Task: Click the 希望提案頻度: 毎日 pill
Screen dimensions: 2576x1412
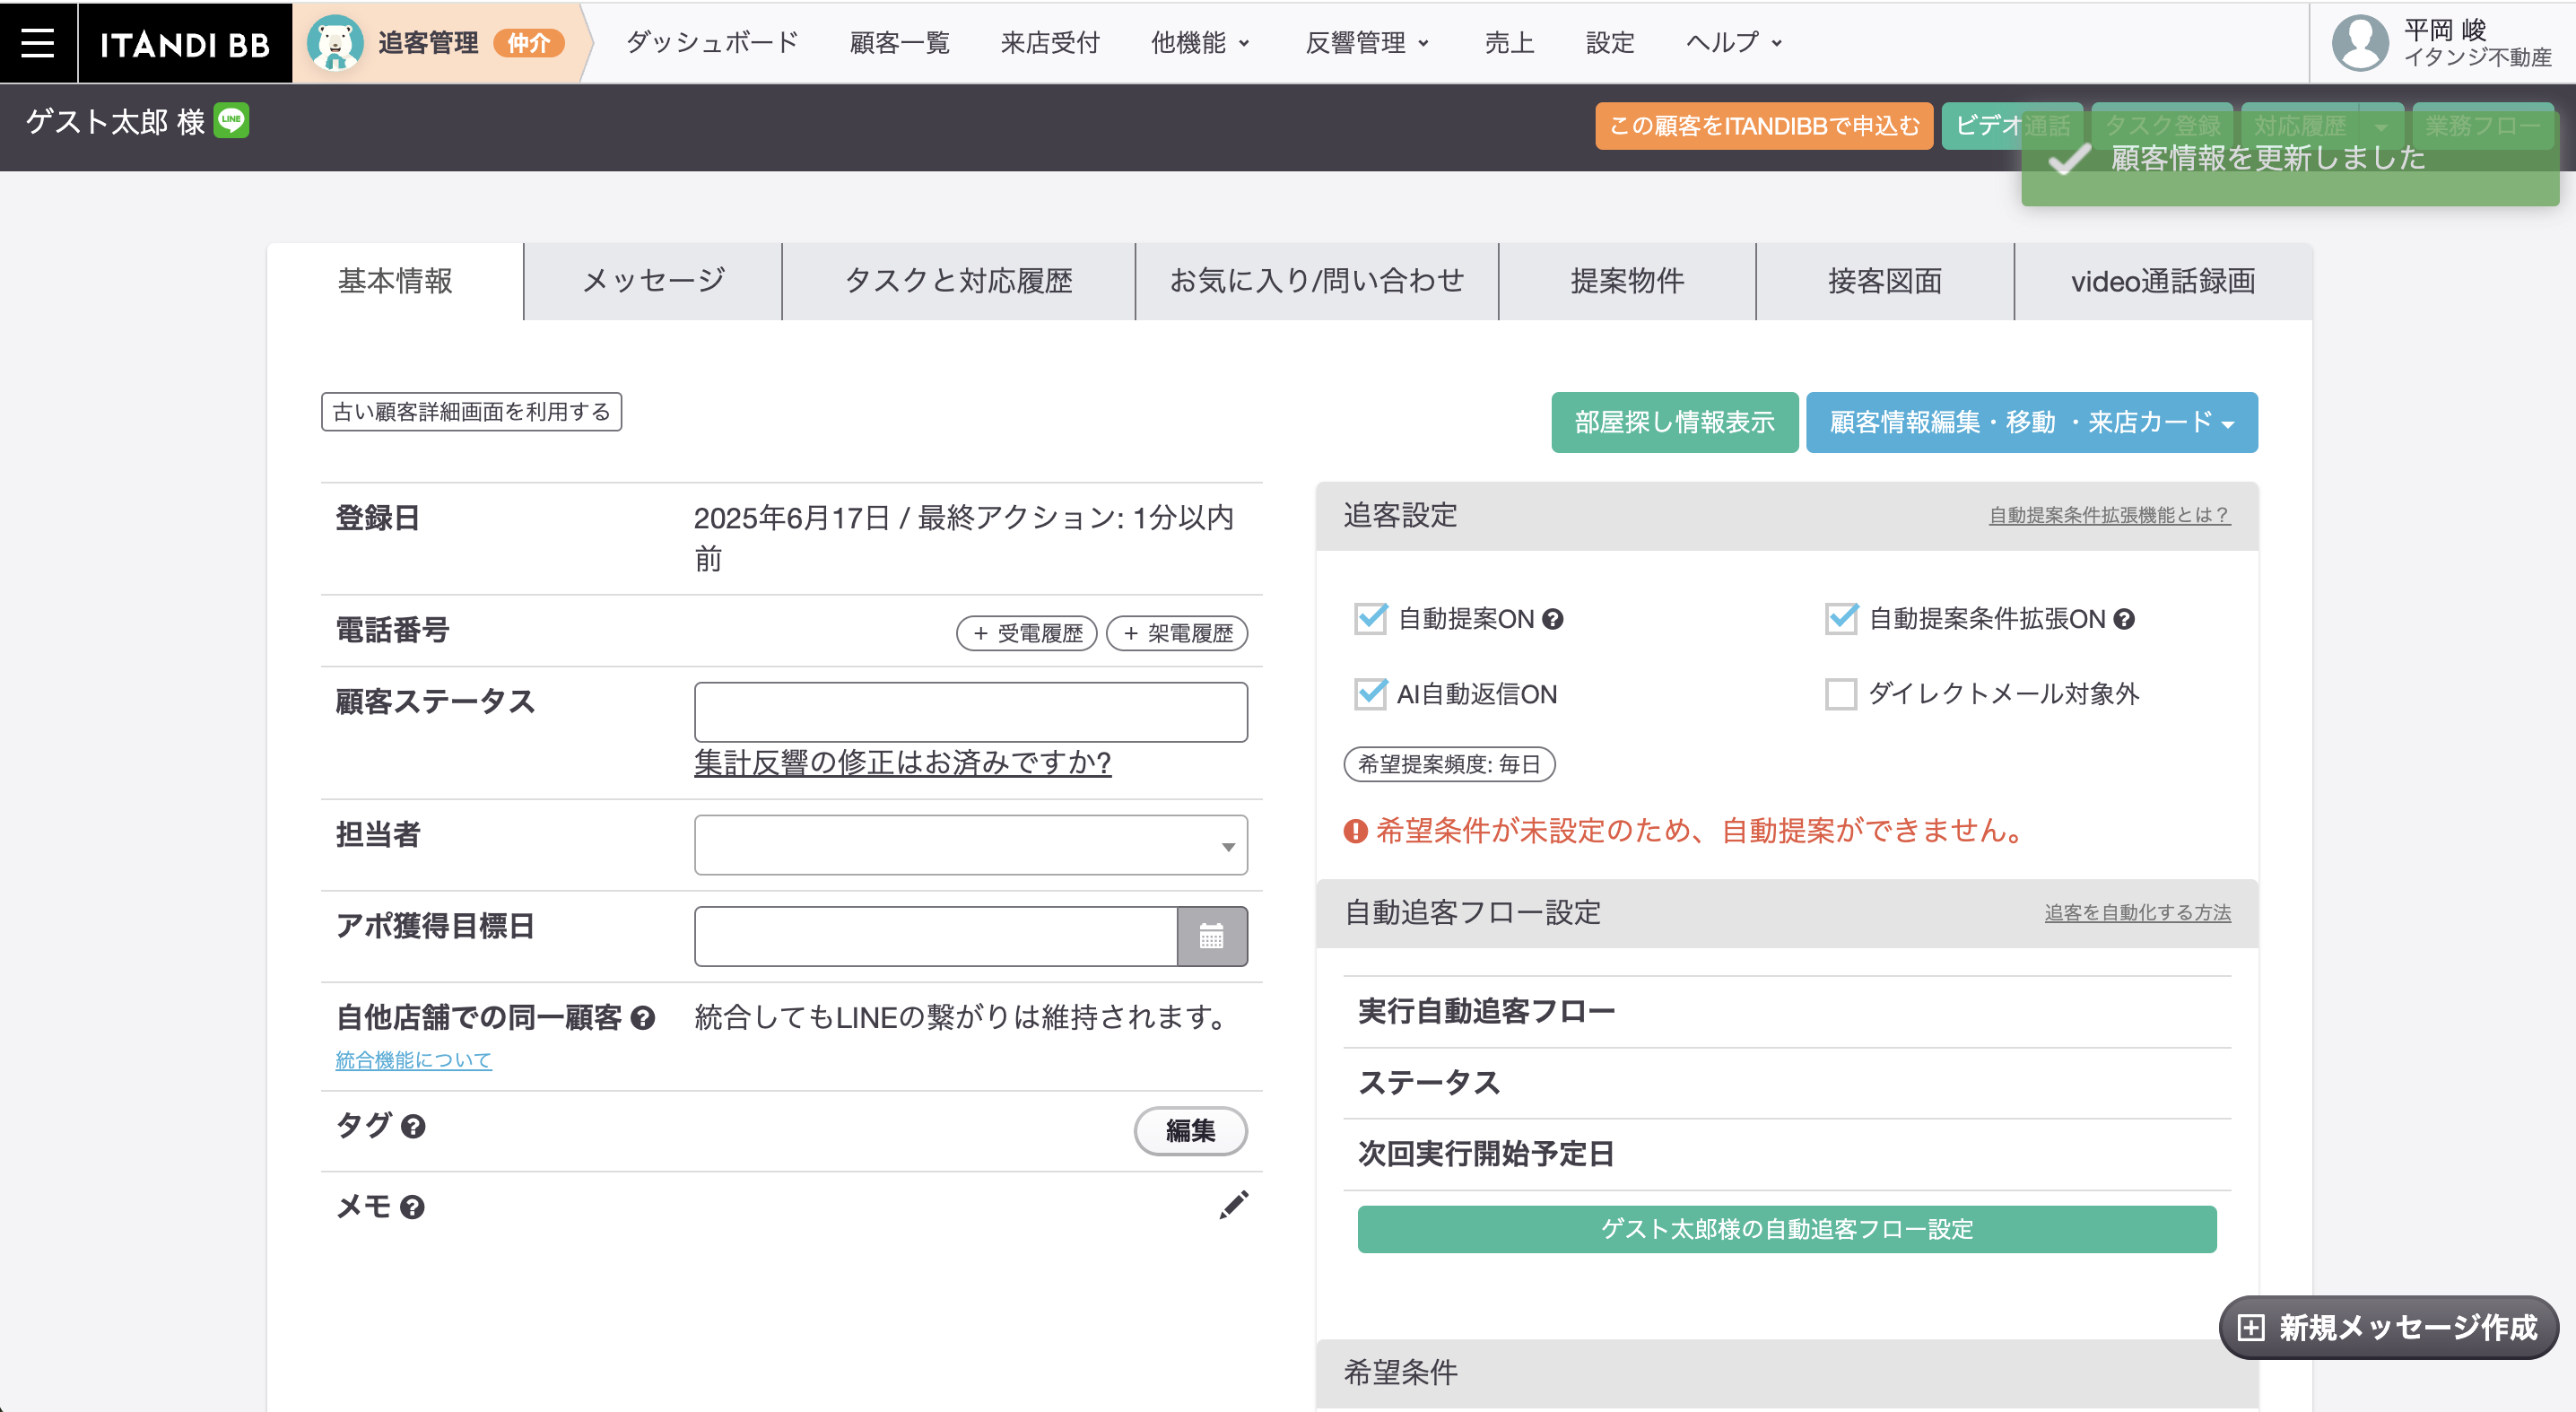Action: (1449, 764)
